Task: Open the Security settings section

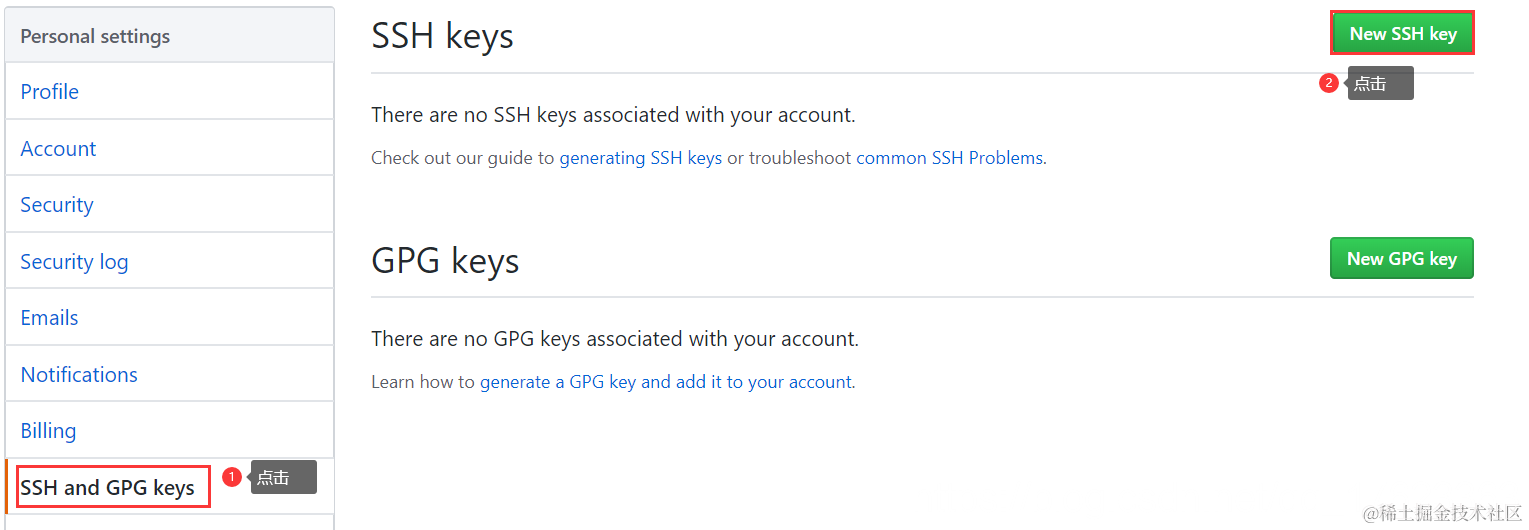Action: pos(169,204)
